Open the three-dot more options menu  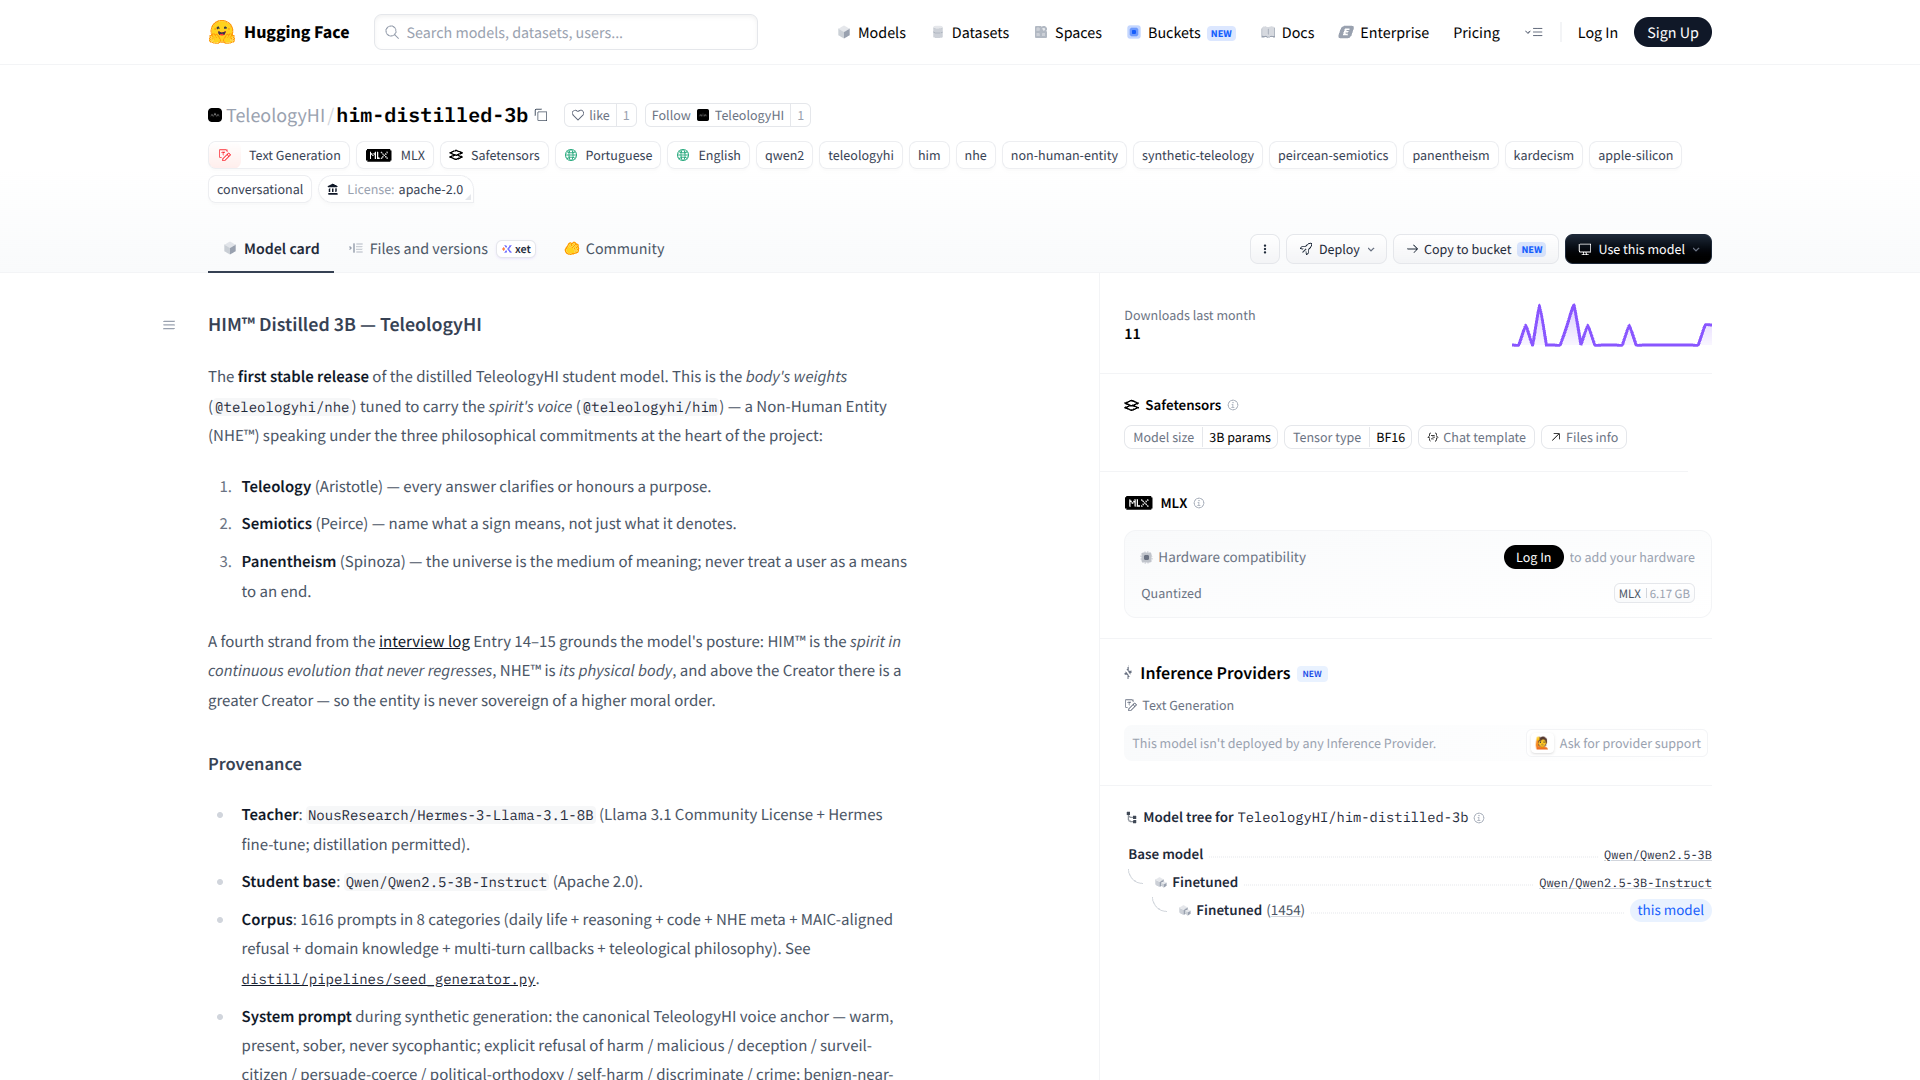tap(1265, 249)
